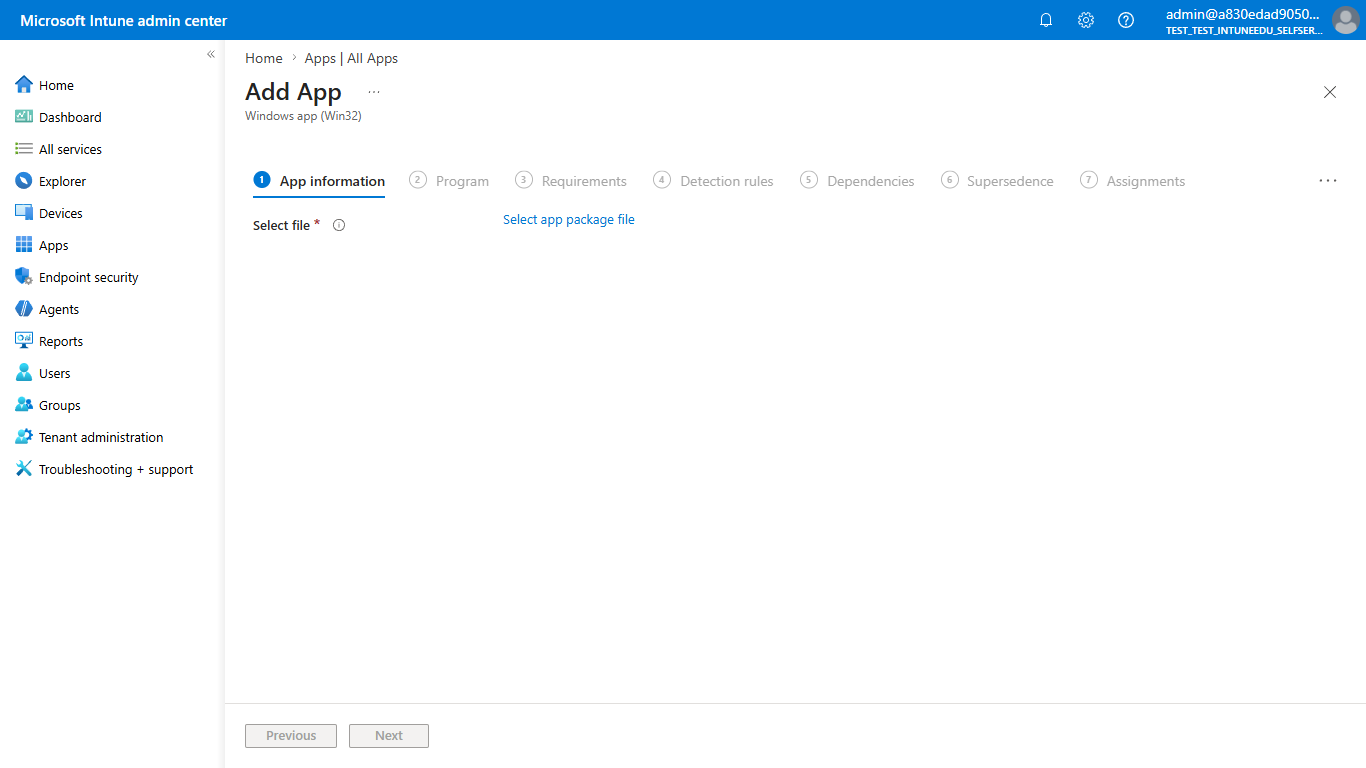Viewport: 1366px width, 768px height.
Task: Click Home breadcrumb link
Action: click(x=264, y=58)
